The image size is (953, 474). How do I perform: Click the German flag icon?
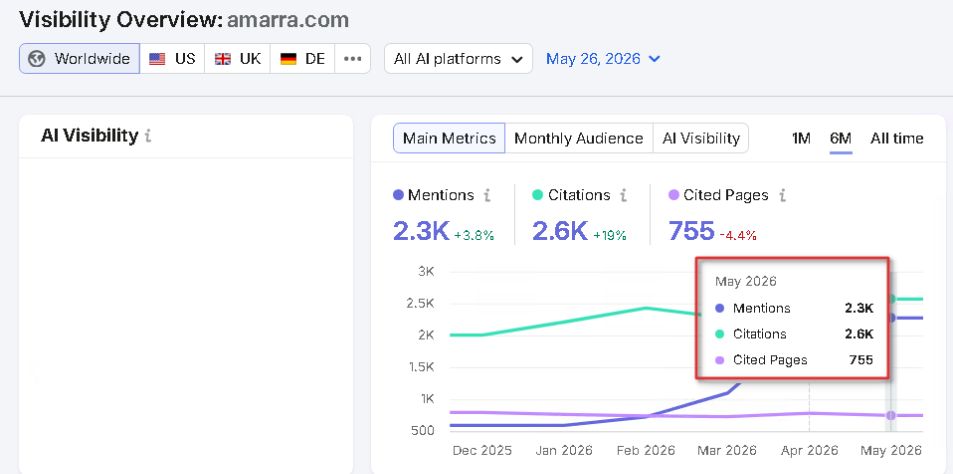[288, 59]
